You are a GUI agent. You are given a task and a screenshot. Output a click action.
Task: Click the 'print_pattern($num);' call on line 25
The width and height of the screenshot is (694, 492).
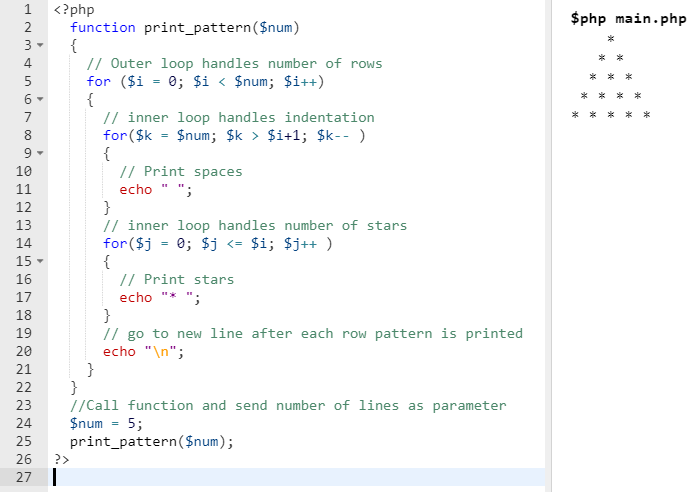pos(152,442)
